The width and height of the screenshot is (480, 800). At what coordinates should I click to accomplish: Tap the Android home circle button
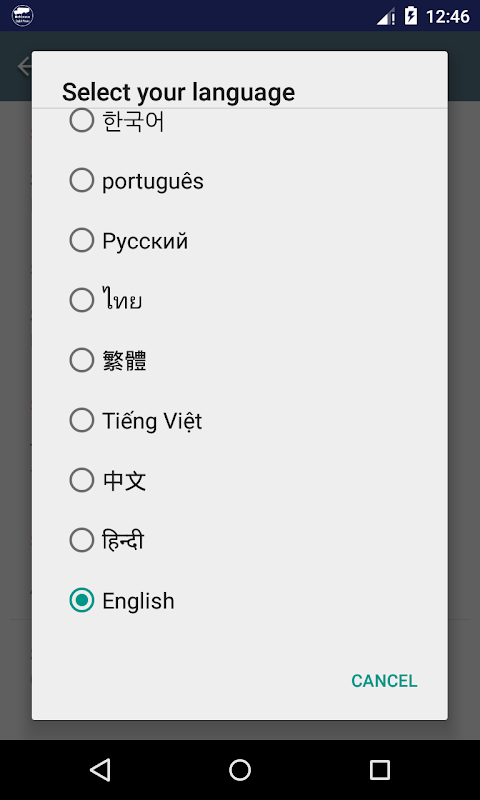240,769
